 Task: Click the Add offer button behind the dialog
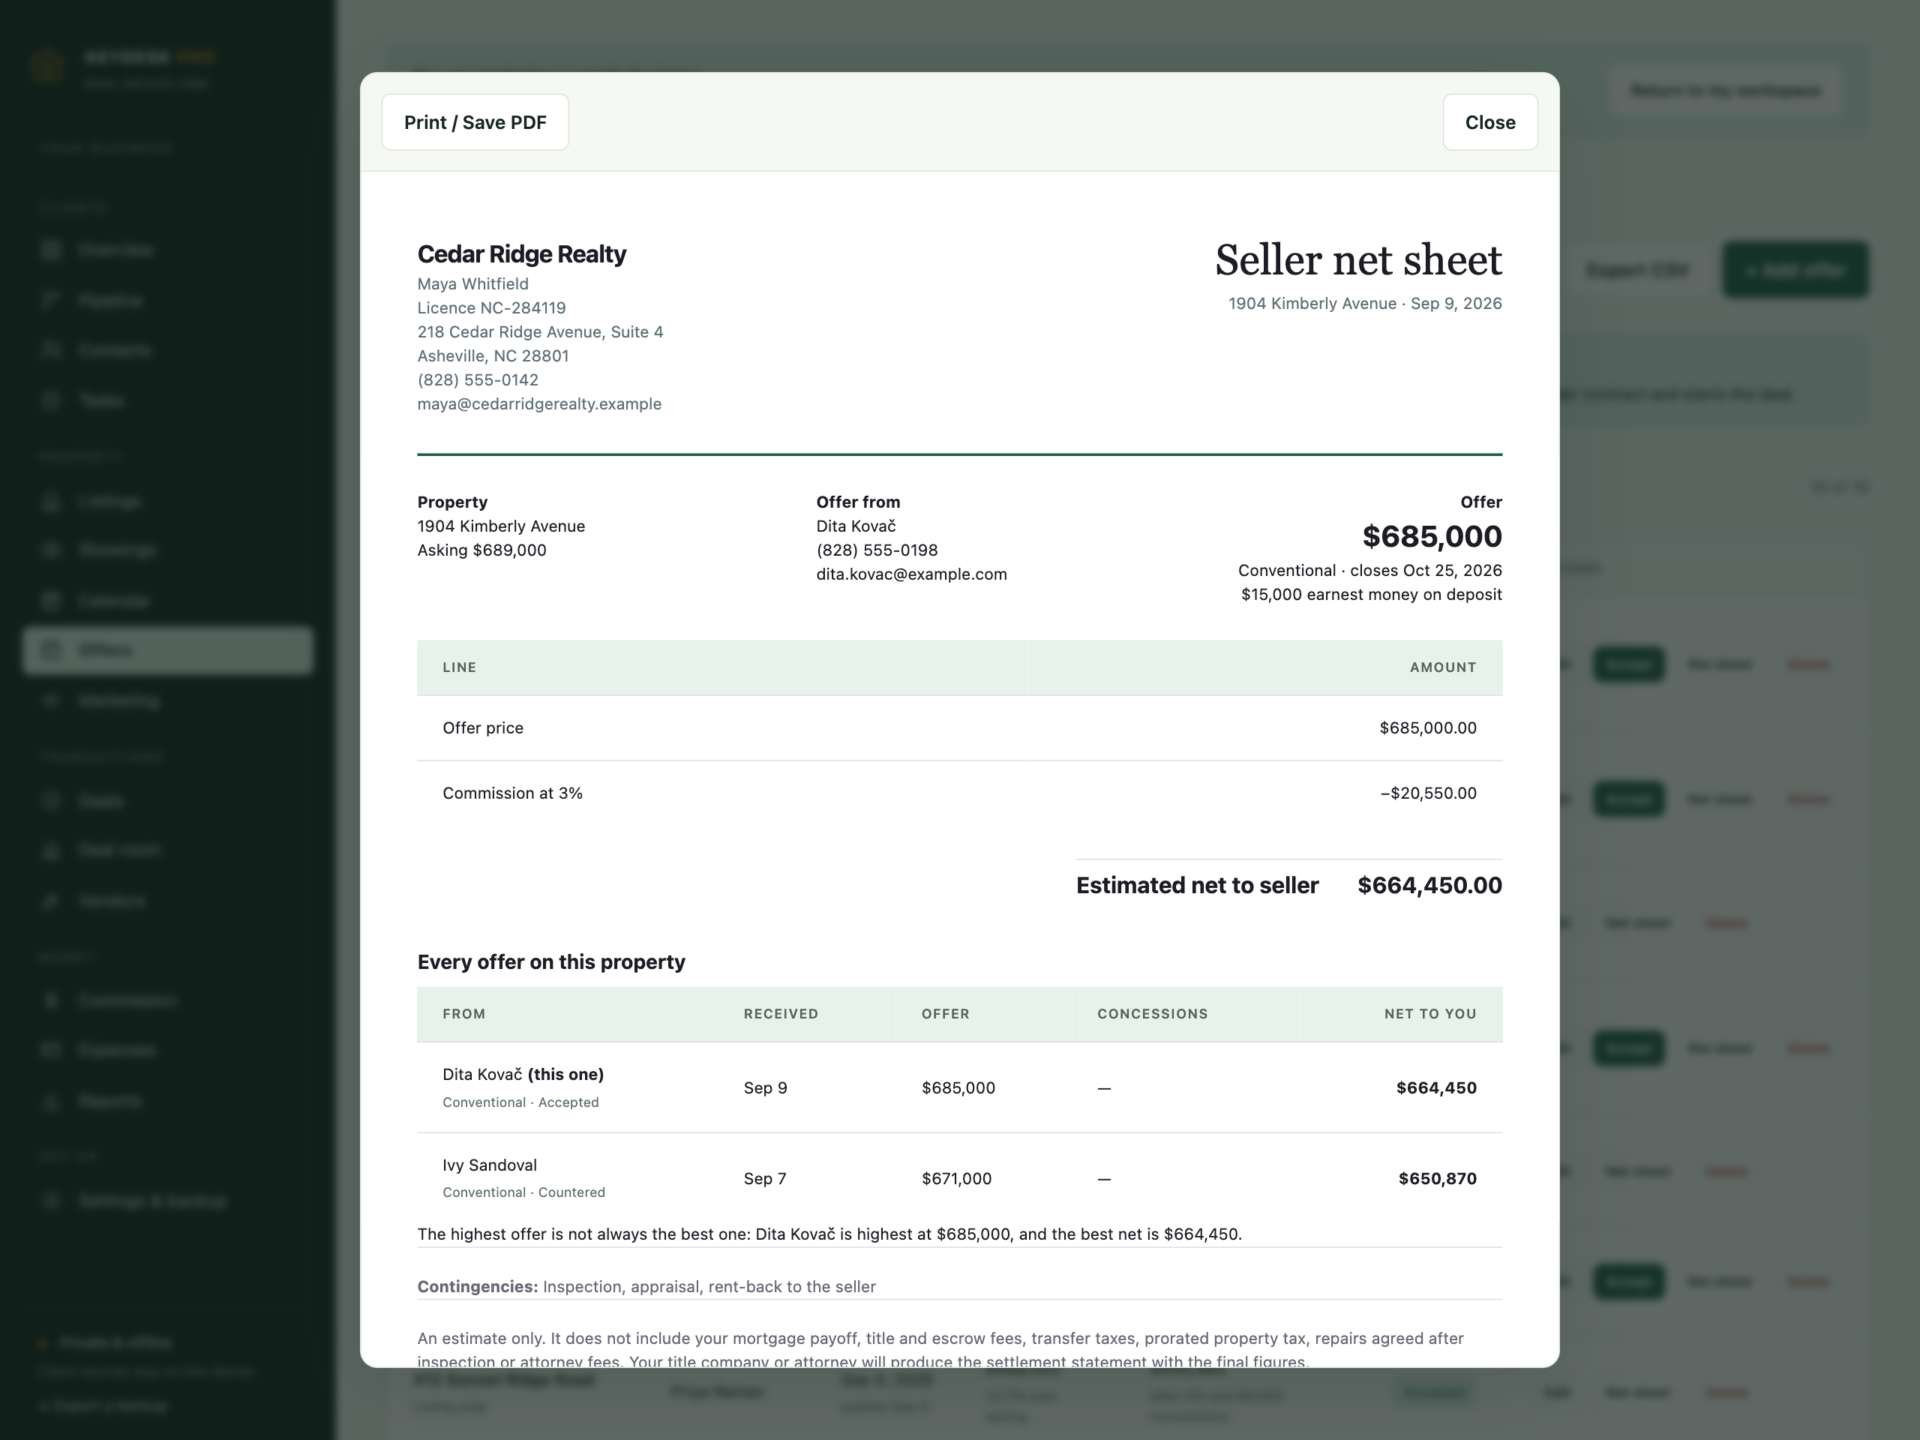tap(1794, 270)
